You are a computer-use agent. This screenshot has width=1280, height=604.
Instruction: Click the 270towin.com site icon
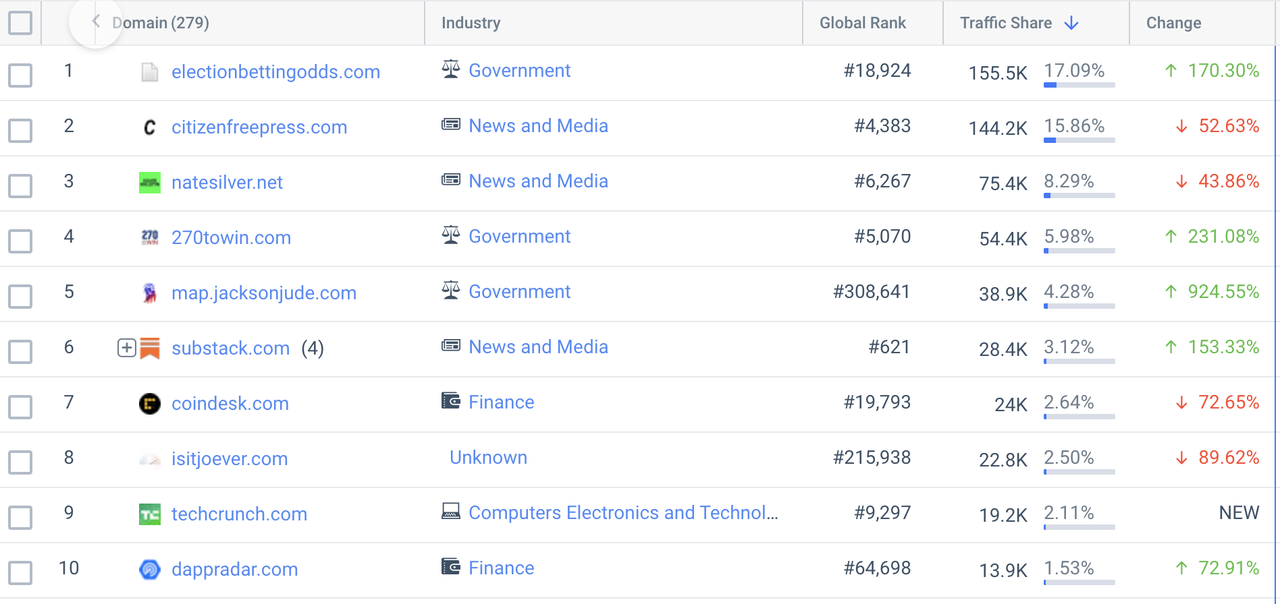[x=149, y=238]
